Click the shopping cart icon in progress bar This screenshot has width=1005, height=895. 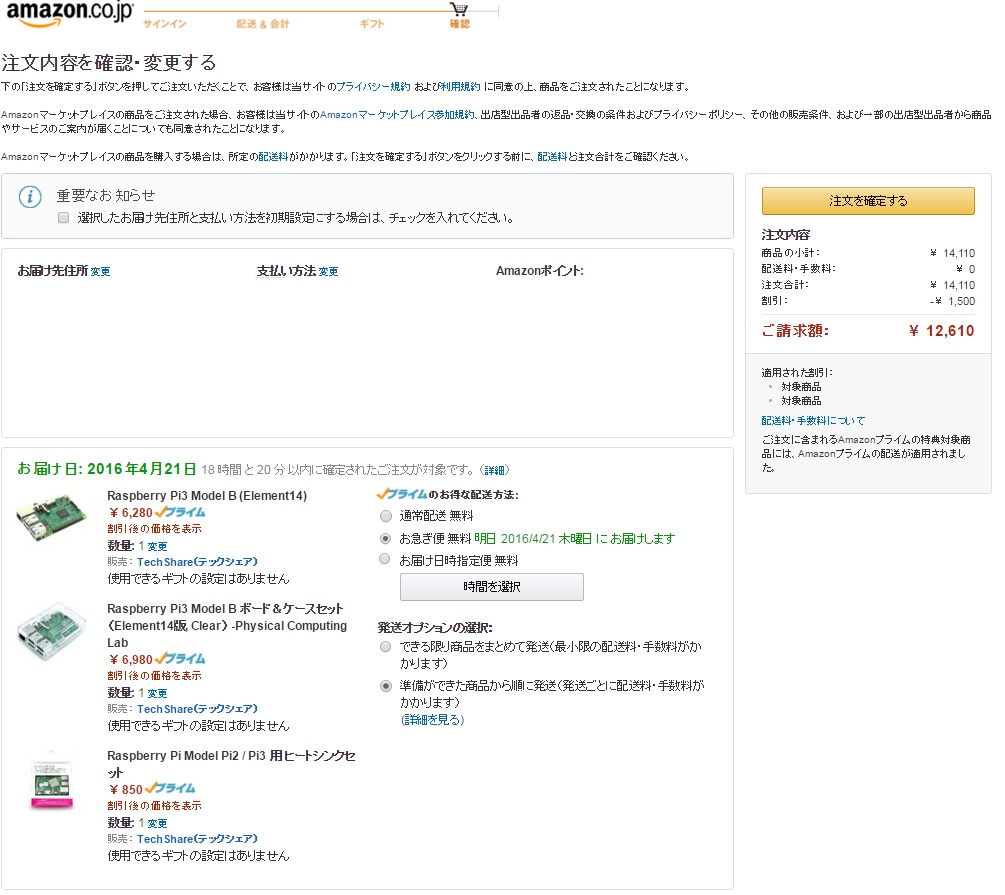click(x=458, y=9)
